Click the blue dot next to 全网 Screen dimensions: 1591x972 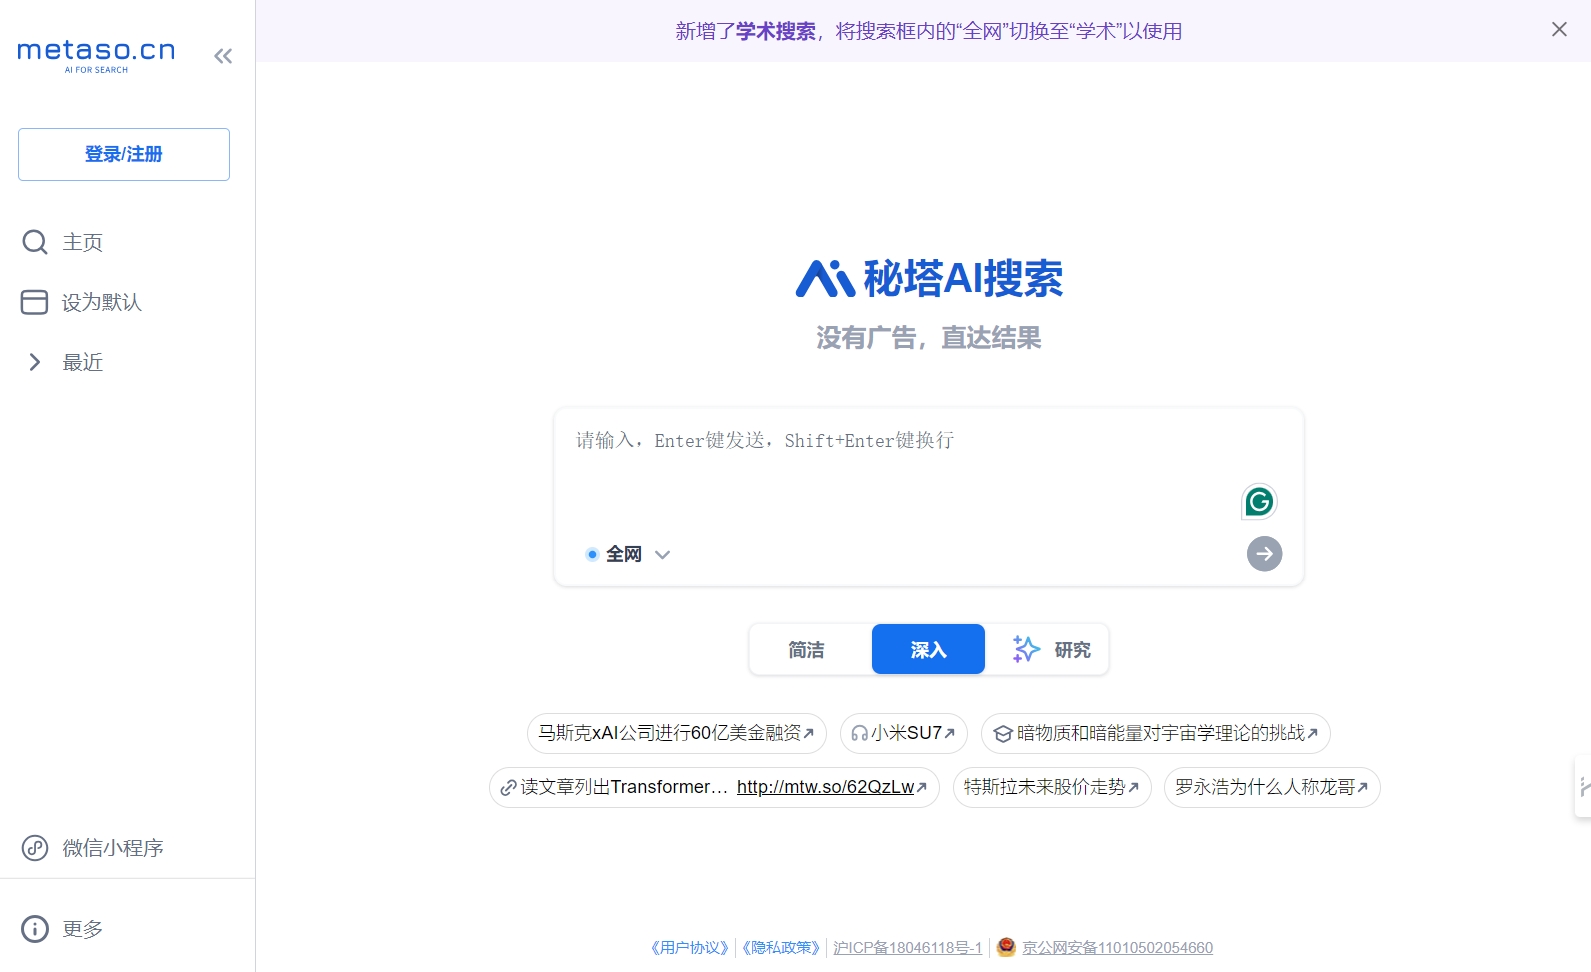tap(592, 554)
